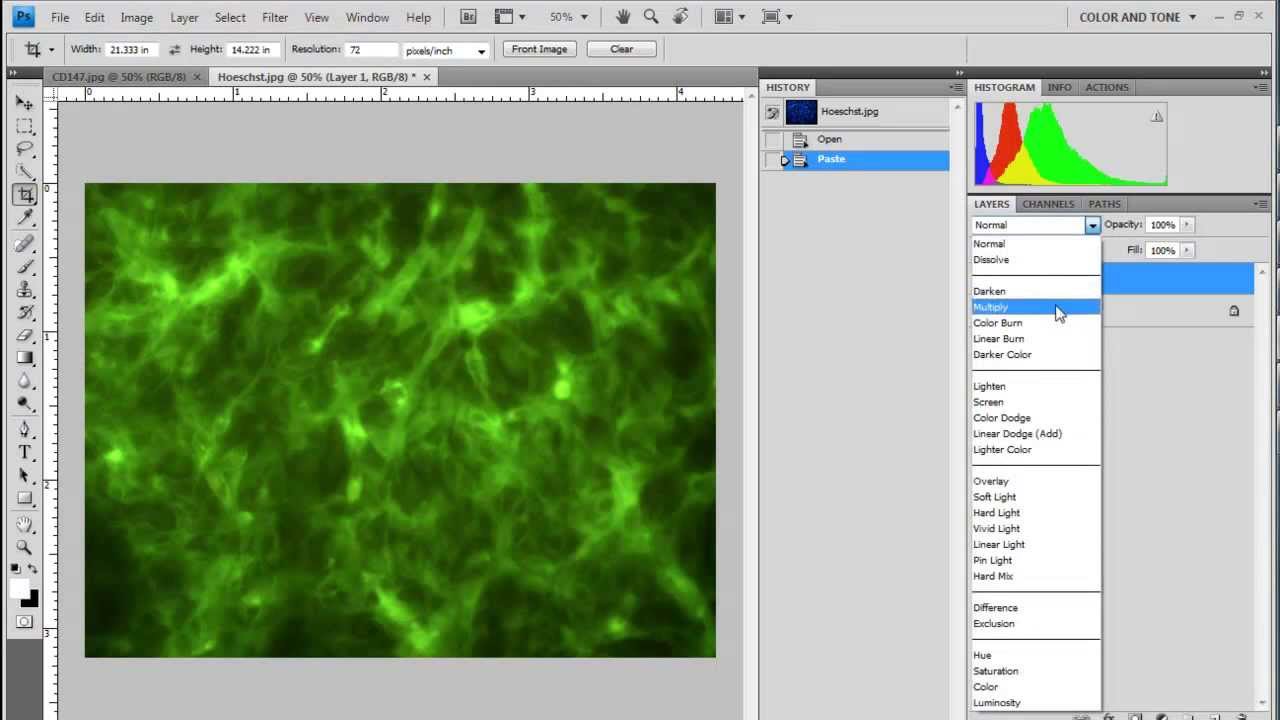Choose Multiply blend mode

pos(1036,307)
